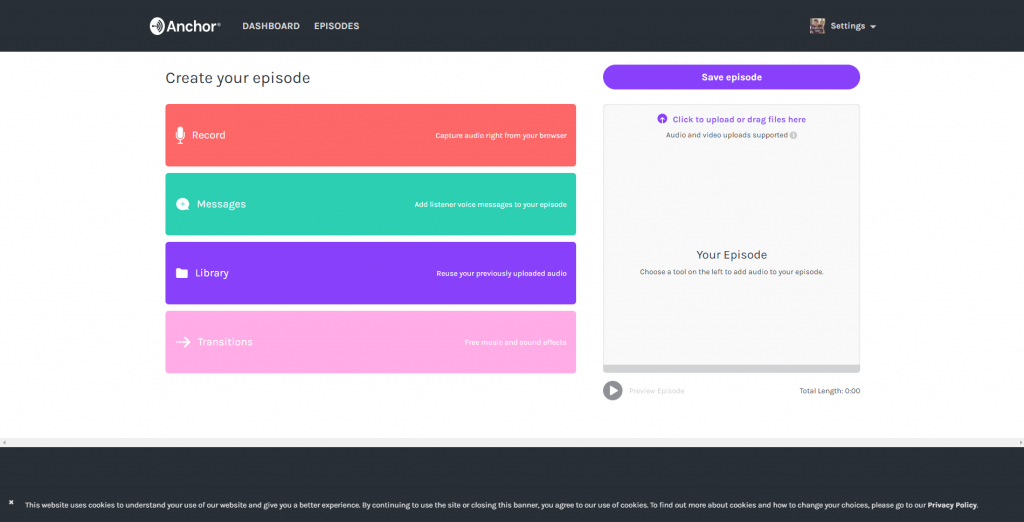Click the horizontal scrollbar right arrow
This screenshot has width=1024, height=522.
point(1019,442)
